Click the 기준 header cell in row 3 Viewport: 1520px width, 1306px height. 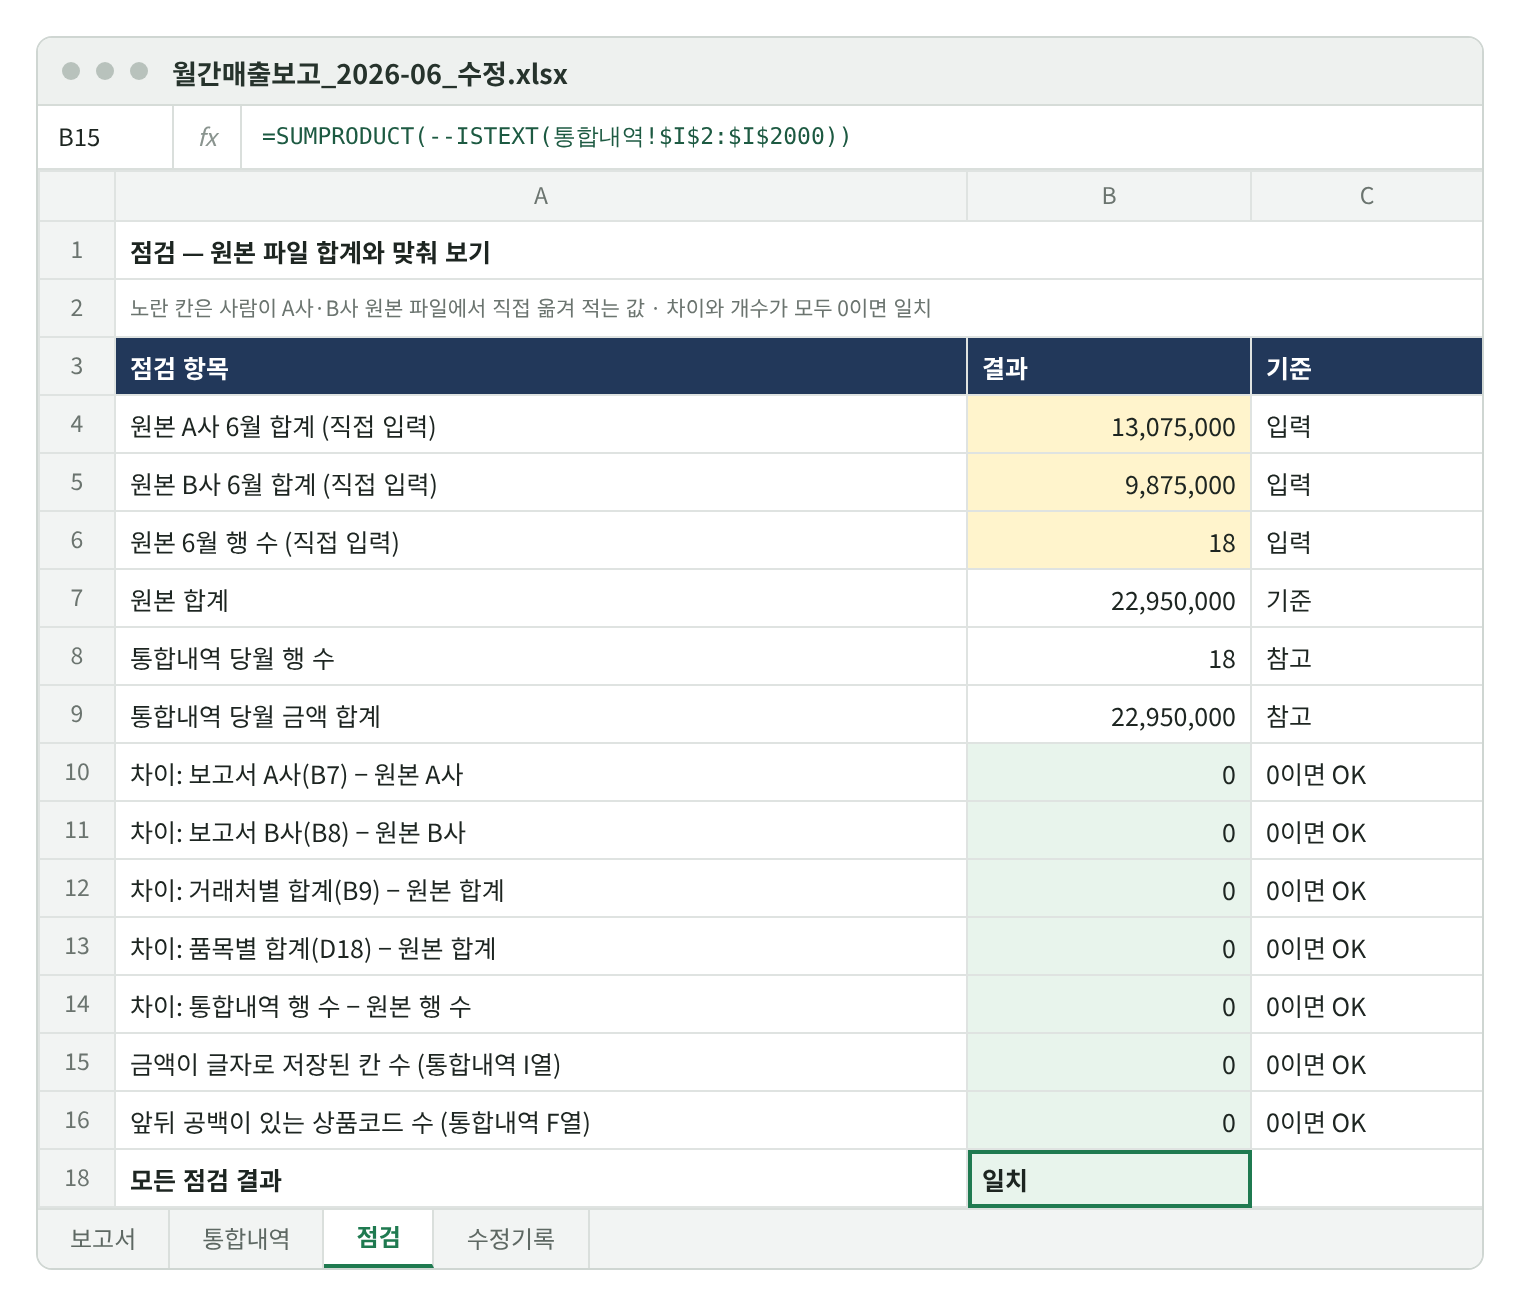point(1366,367)
